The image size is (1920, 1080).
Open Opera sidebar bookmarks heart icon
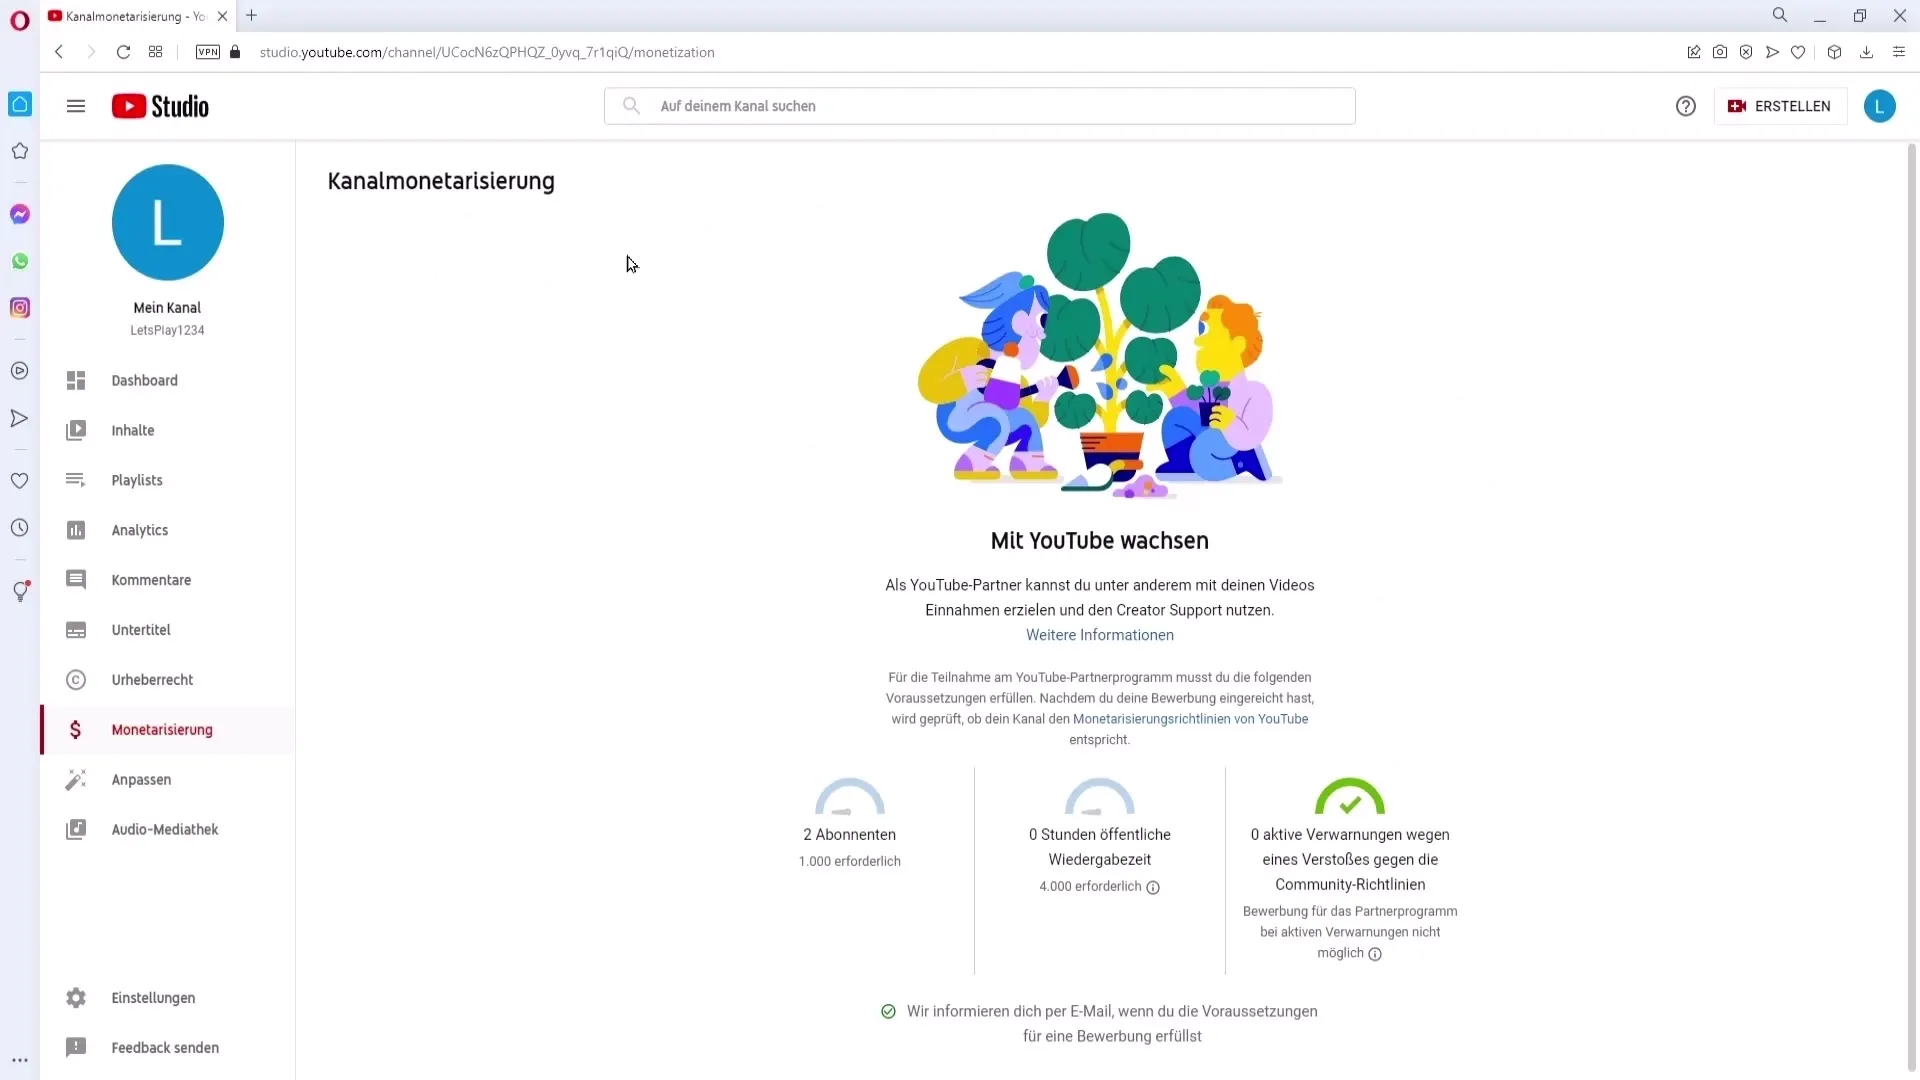click(x=20, y=481)
